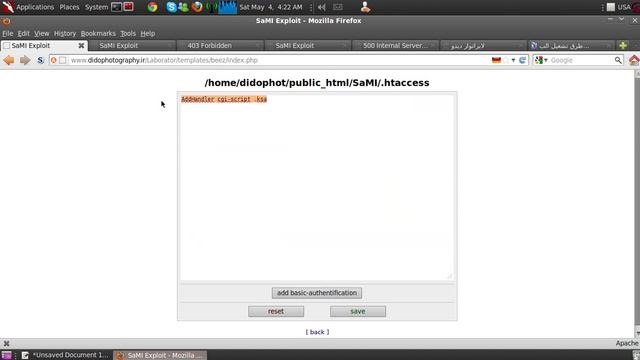
Task: Click the S add-on icon beside navigation arrows
Action: tap(40, 60)
